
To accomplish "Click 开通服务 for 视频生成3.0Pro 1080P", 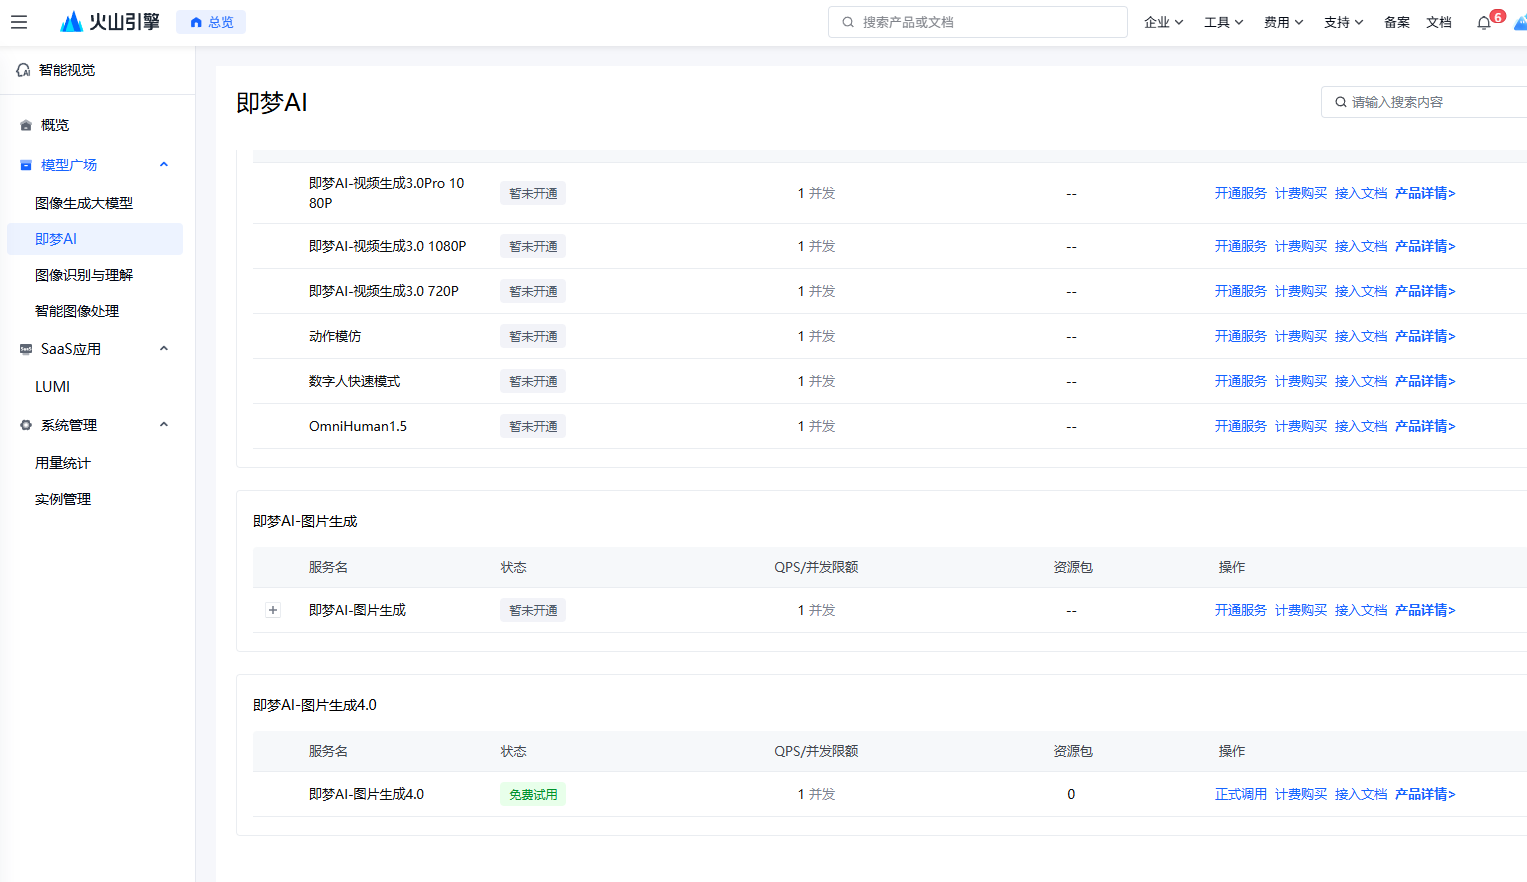I will (1240, 193).
